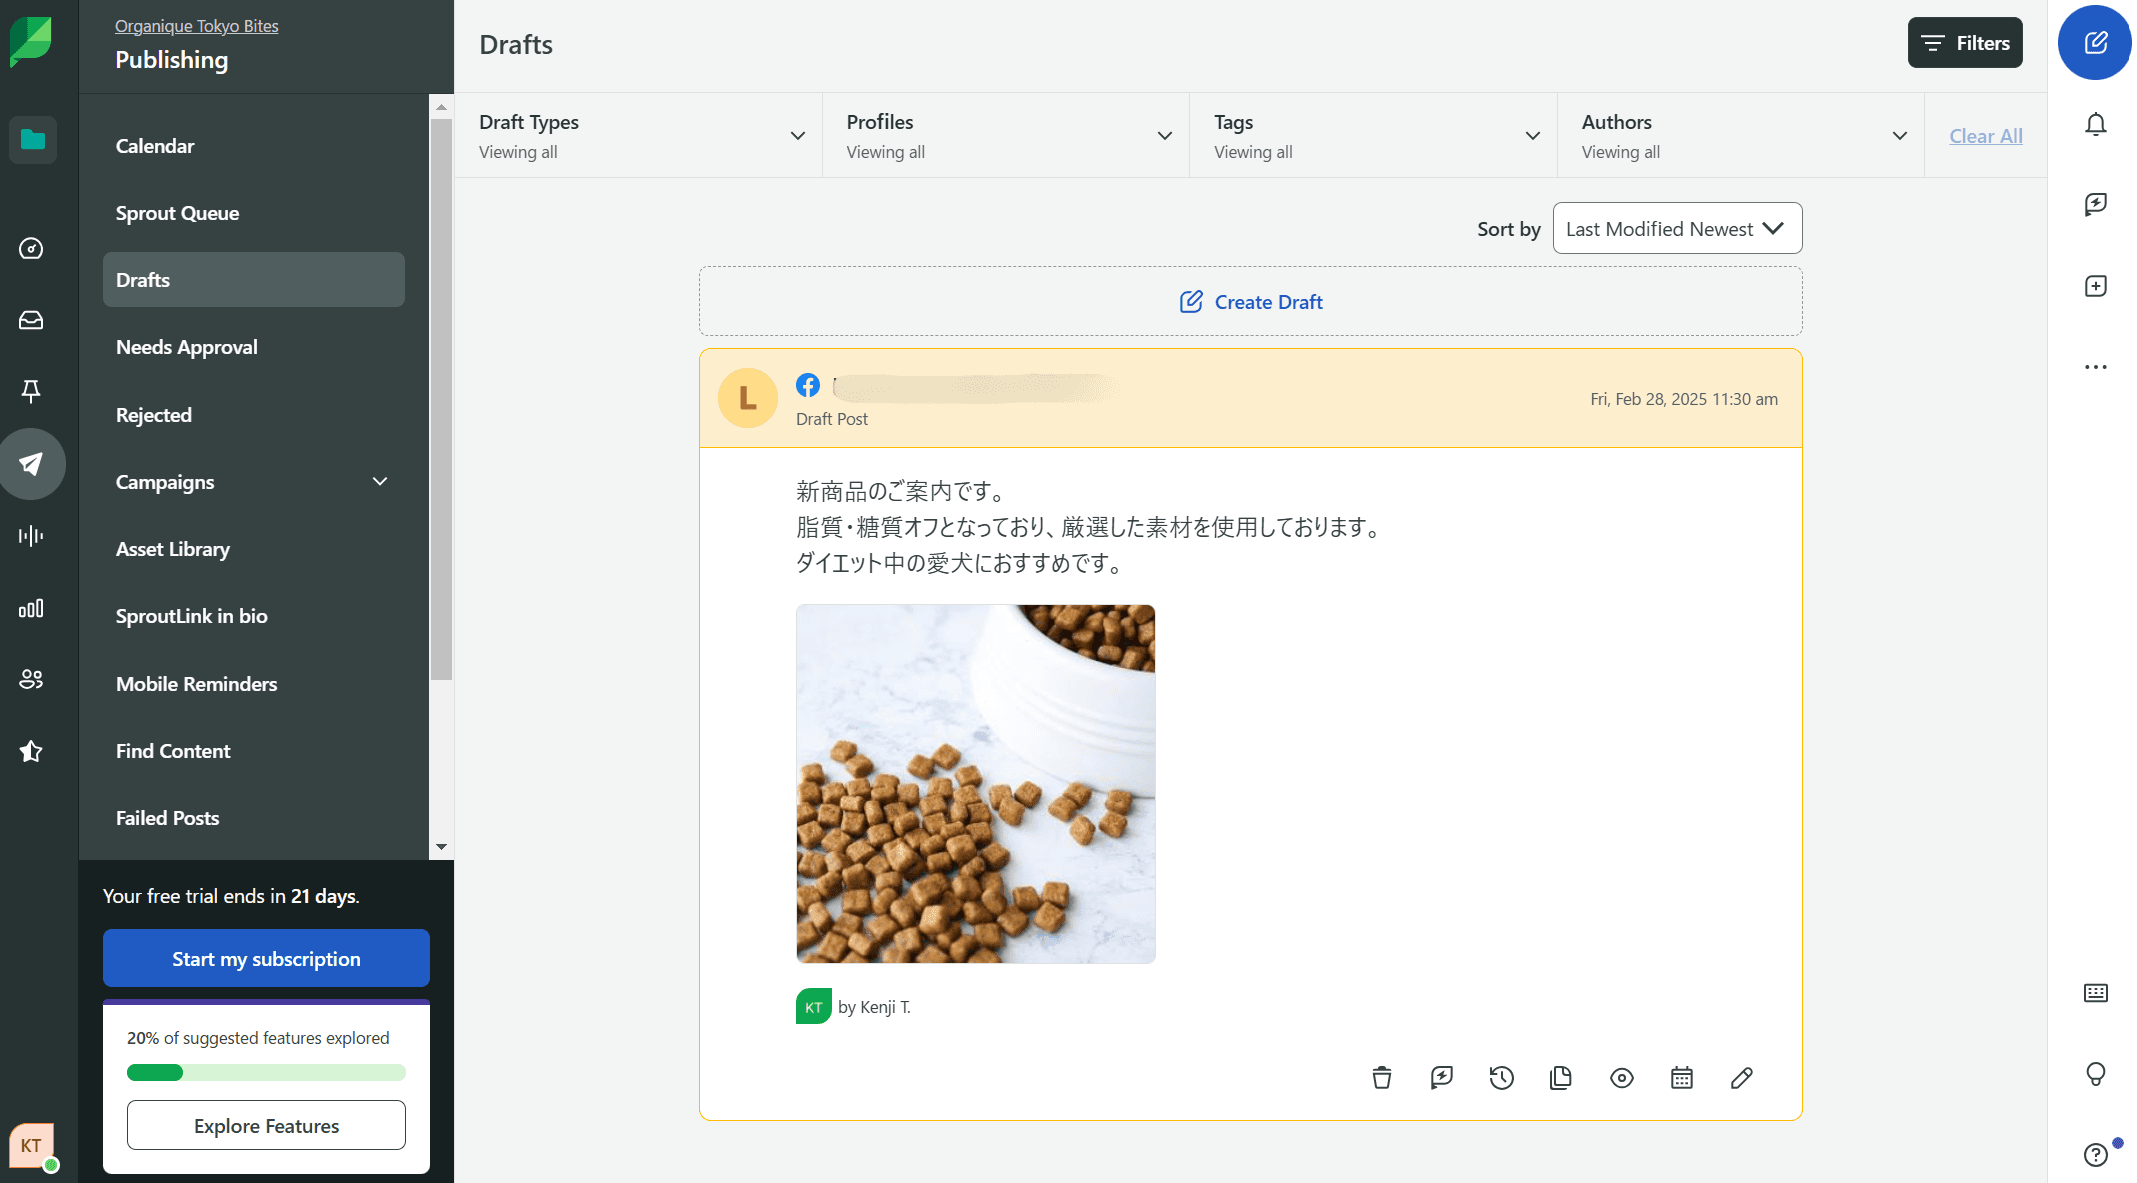
Task: Click the Clear All link
Action: tap(1985, 136)
